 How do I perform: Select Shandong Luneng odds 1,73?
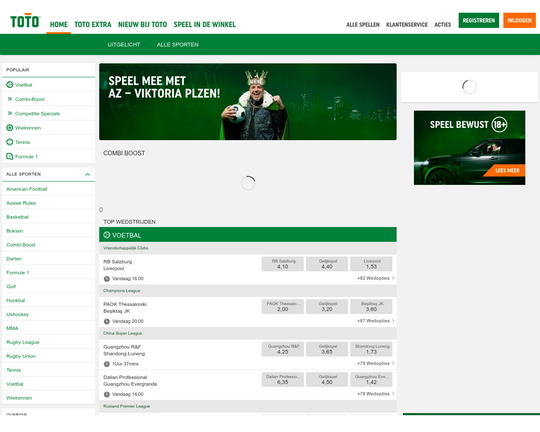click(371, 349)
